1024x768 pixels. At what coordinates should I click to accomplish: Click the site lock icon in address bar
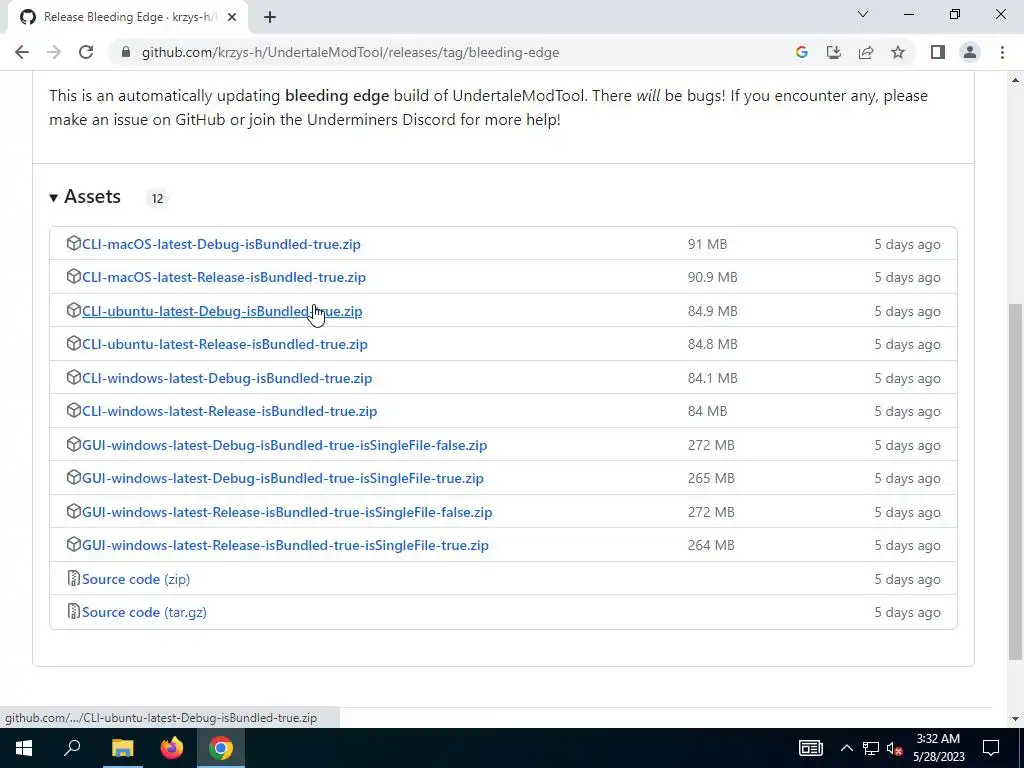point(126,52)
